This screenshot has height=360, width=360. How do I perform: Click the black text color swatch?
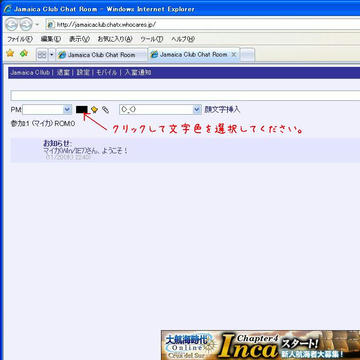pos(82,110)
